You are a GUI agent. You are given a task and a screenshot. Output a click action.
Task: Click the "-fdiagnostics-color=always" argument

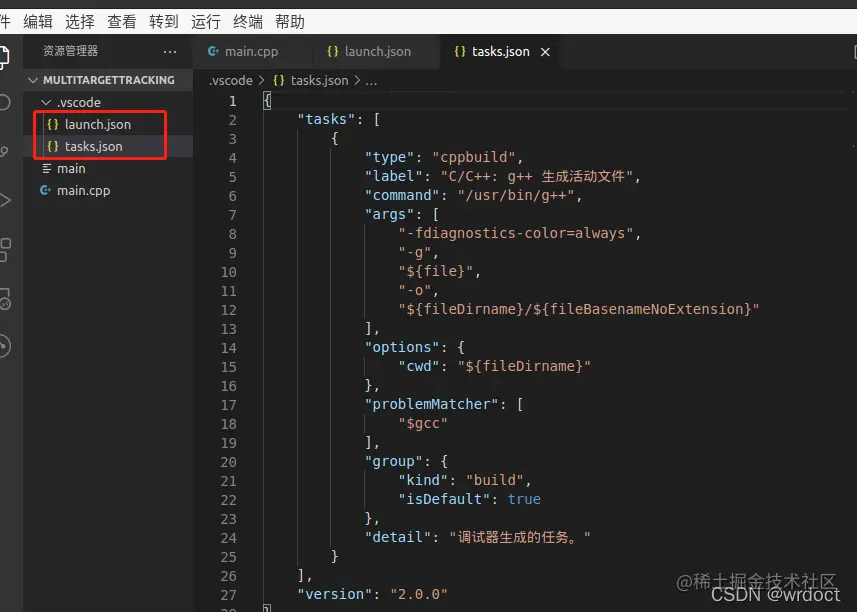click(x=515, y=233)
